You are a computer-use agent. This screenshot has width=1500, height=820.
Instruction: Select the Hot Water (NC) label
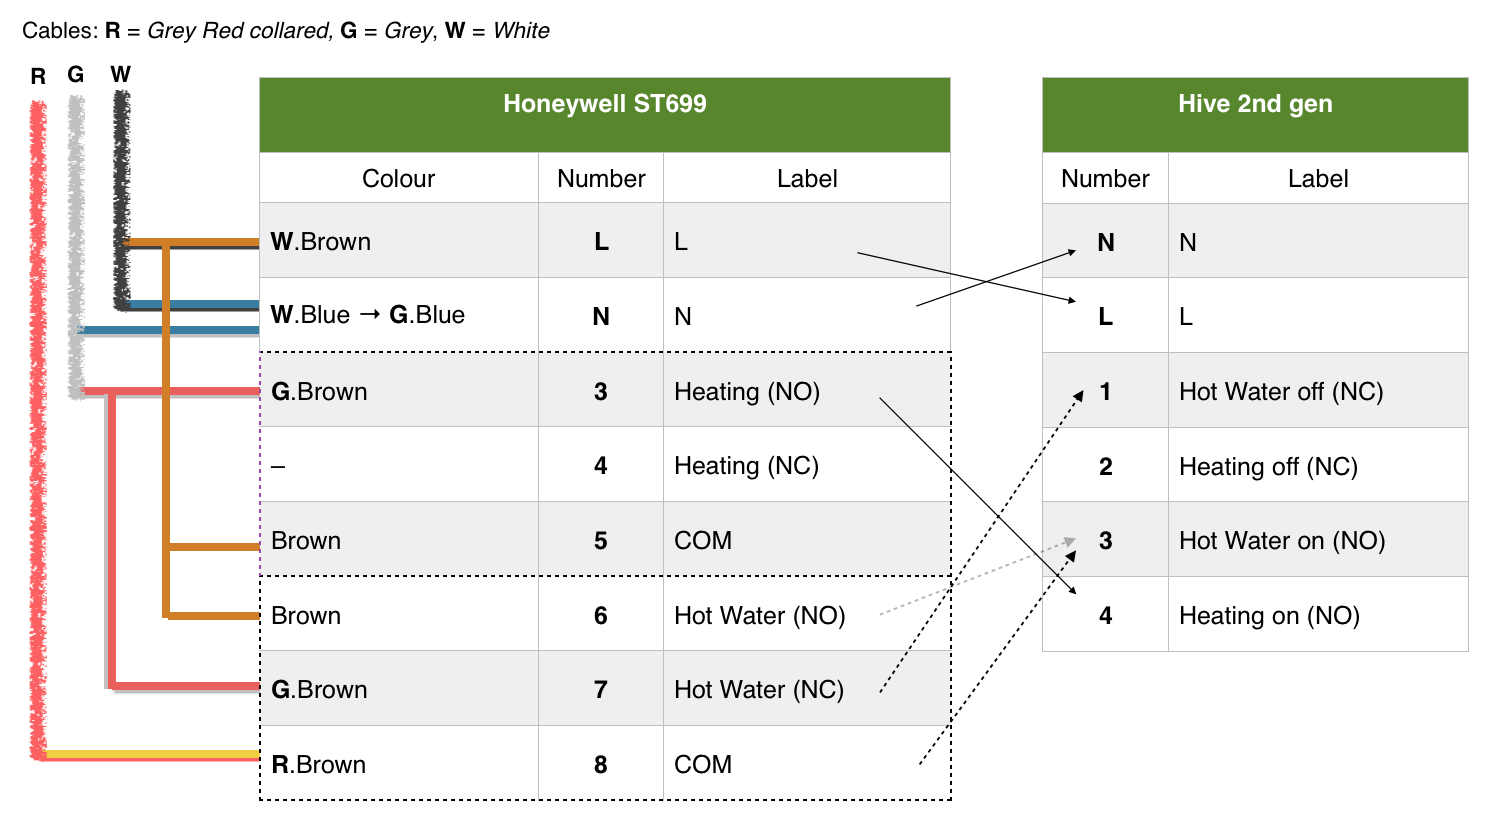pyautogui.click(x=758, y=690)
